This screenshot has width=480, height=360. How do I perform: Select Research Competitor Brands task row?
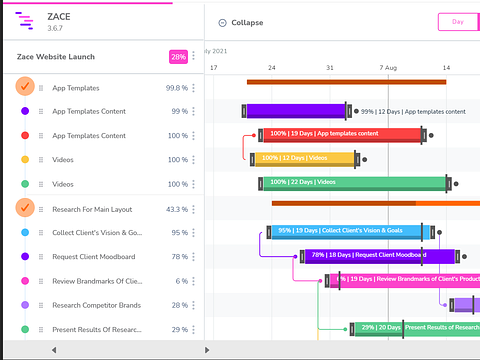coord(104,305)
